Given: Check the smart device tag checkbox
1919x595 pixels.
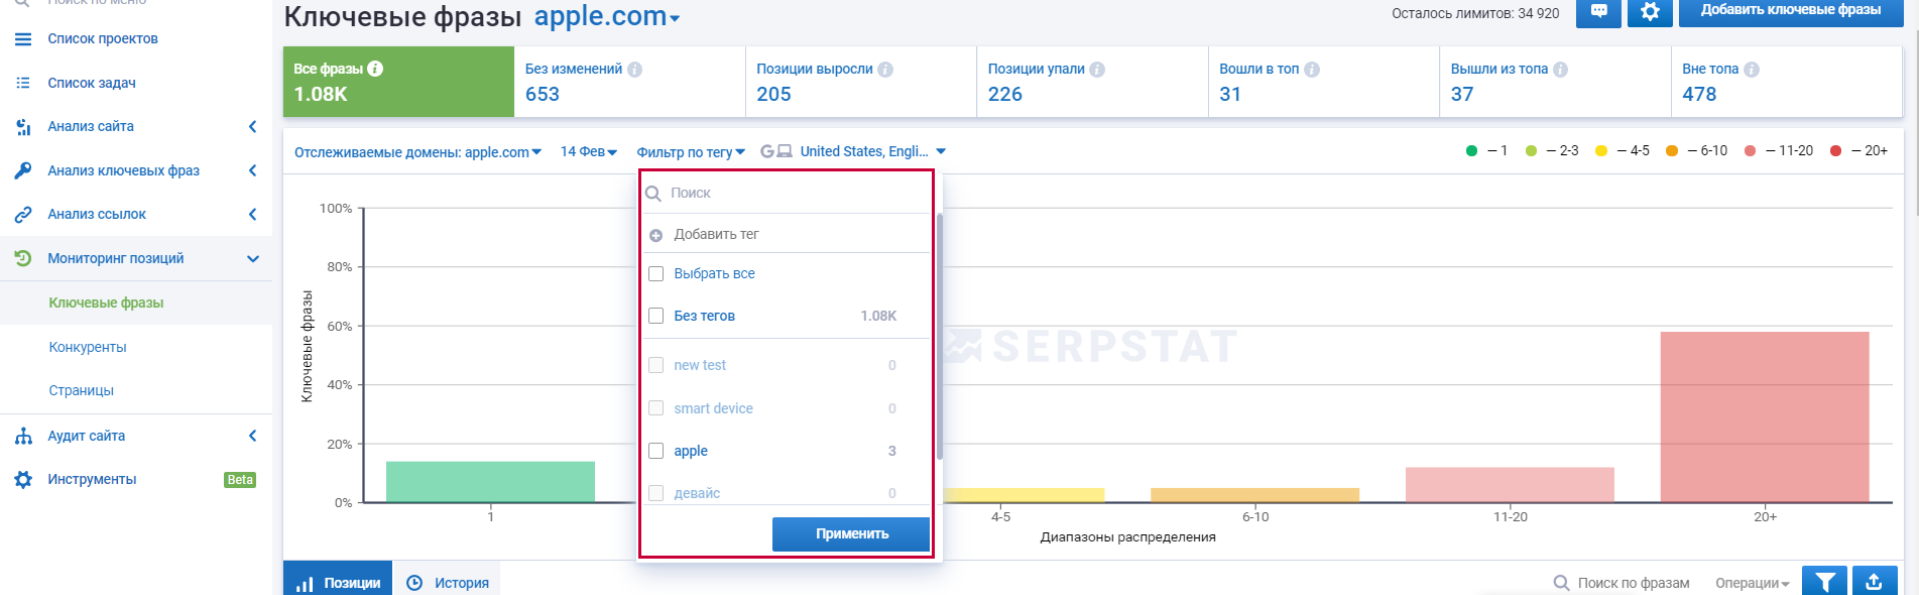Looking at the screenshot, I should (656, 408).
